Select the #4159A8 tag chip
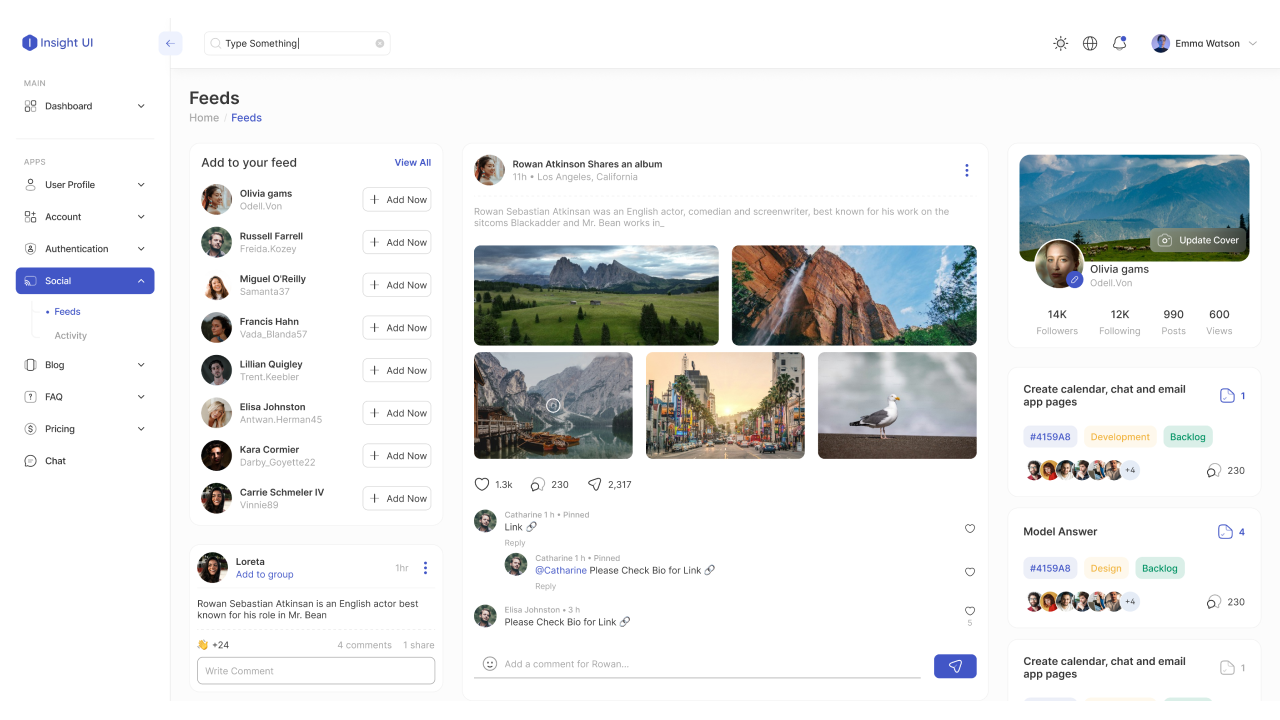The height and width of the screenshot is (720, 1280). pyautogui.click(x=1050, y=436)
